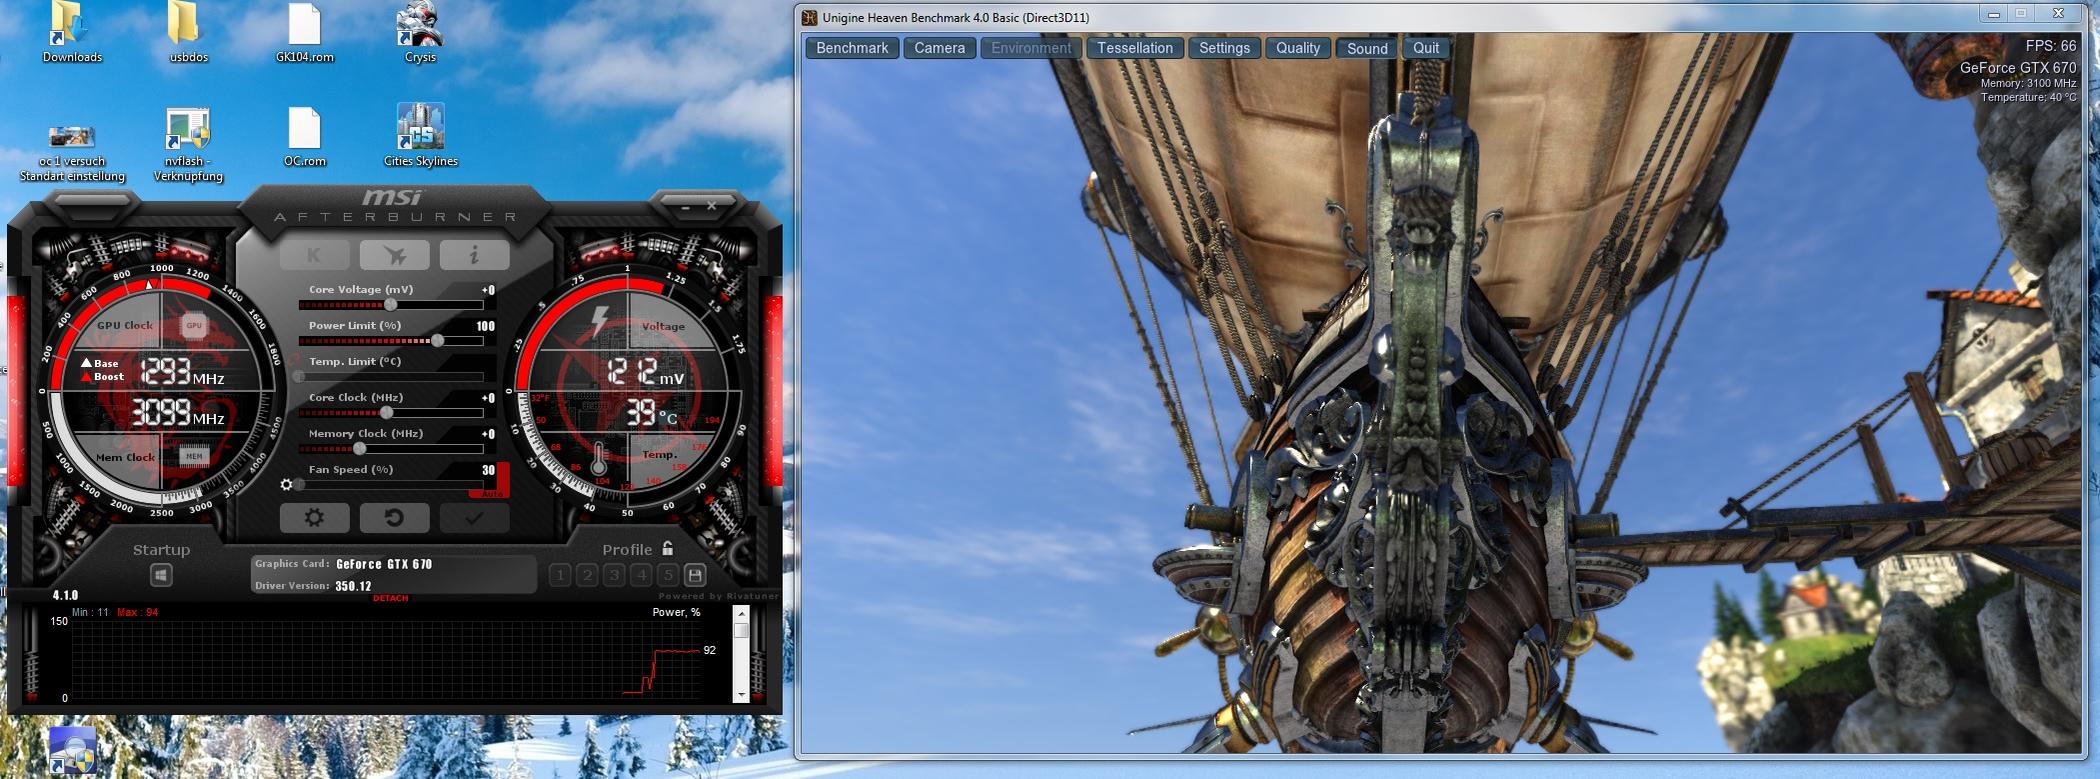Open the Afterburner information i button
The width and height of the screenshot is (2100, 779).
474,255
